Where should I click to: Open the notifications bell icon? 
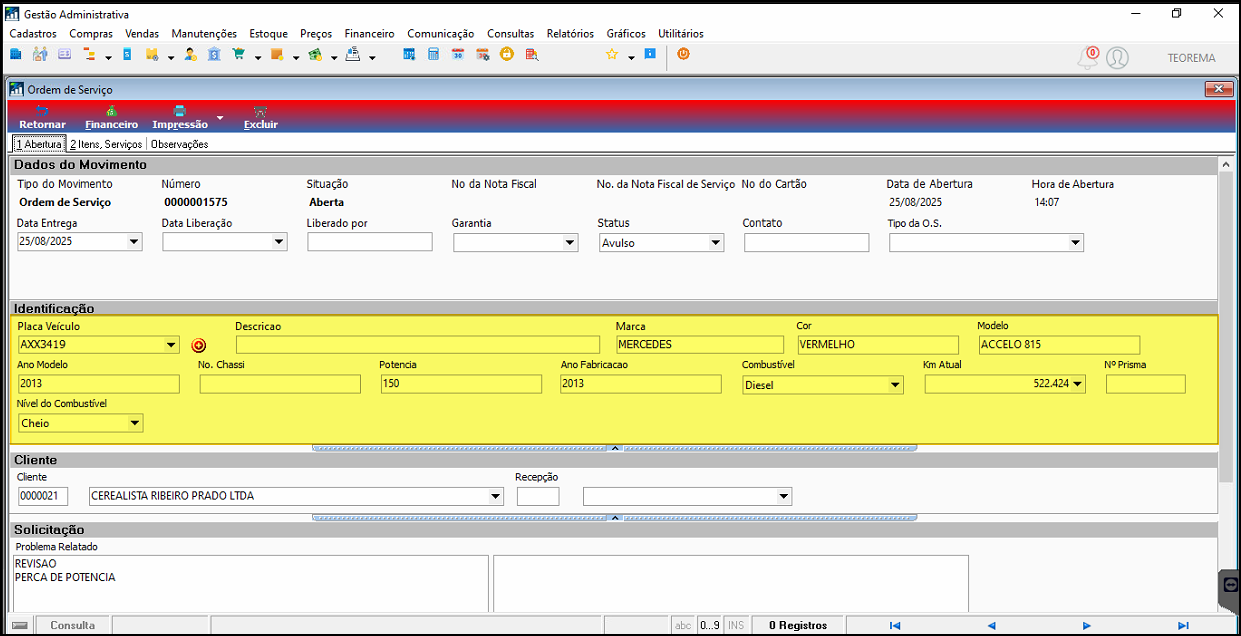coord(1087,58)
